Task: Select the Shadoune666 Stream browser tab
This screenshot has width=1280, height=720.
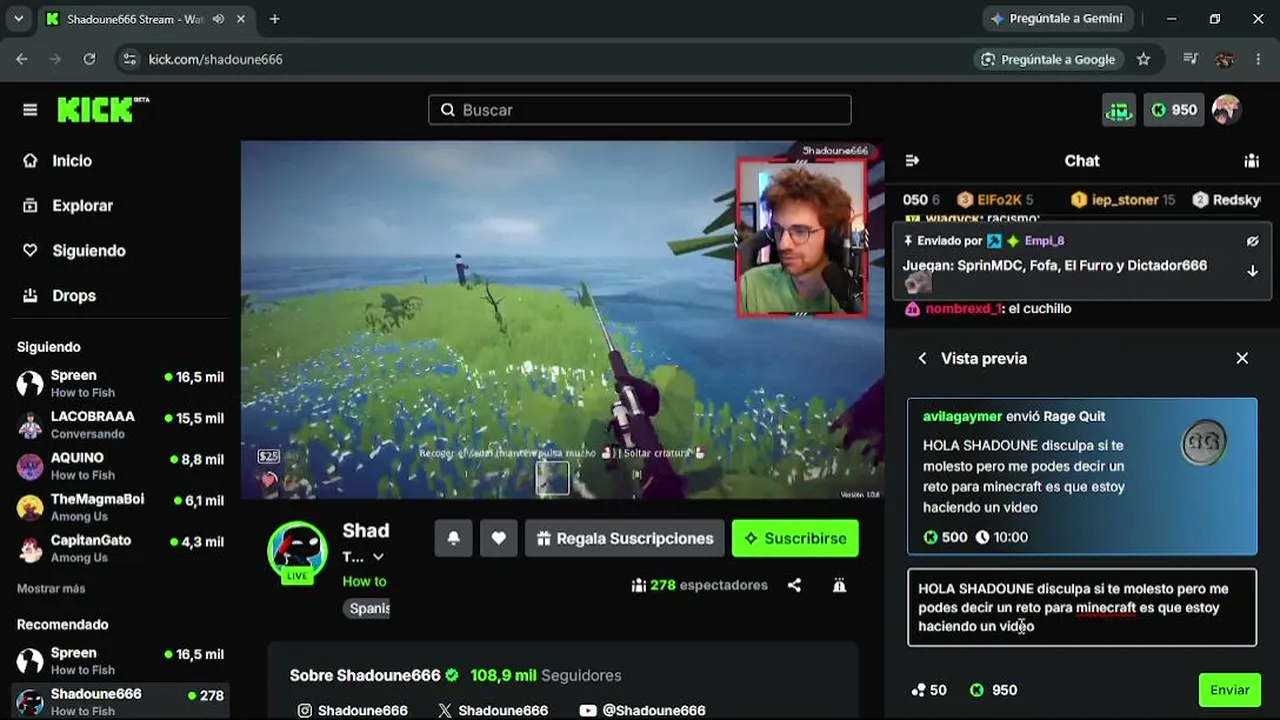Action: tap(147, 19)
